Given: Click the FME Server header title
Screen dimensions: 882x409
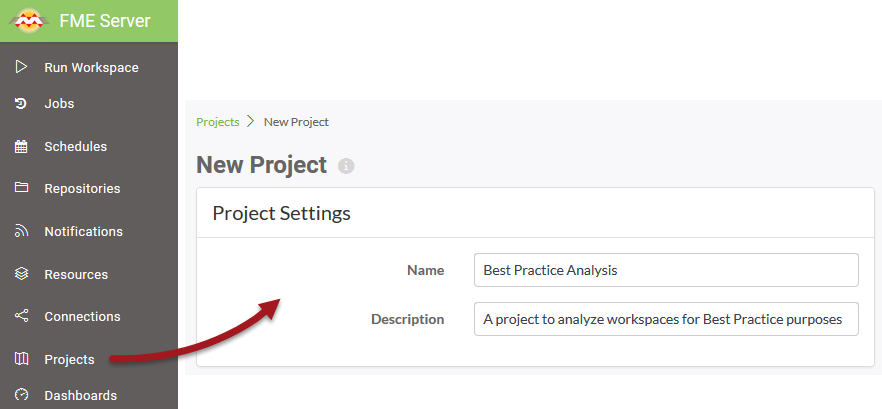Looking at the screenshot, I should tap(105, 21).
